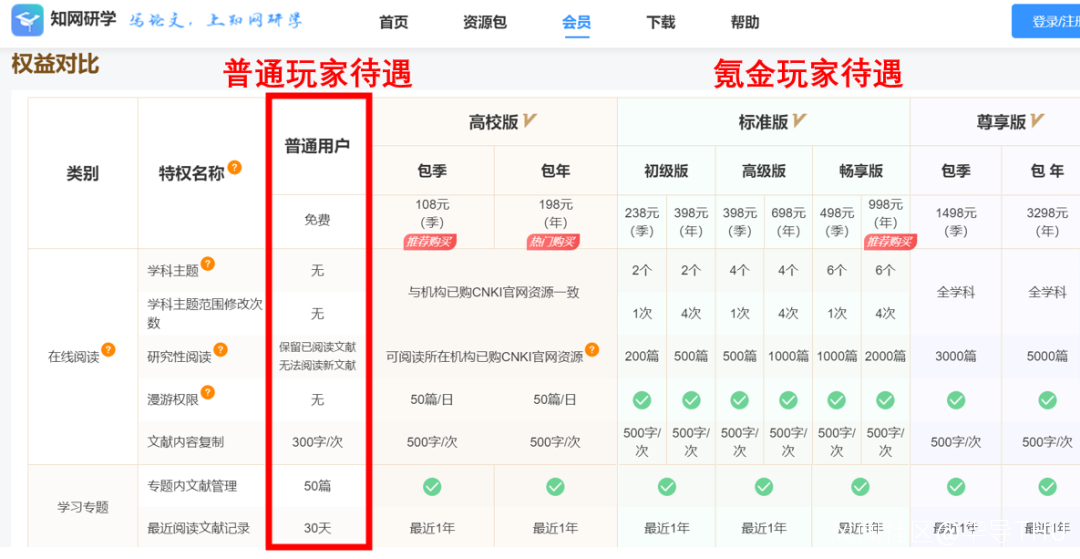
Task: Click the 最近阅读文献记录 row label
Action: tap(198, 529)
